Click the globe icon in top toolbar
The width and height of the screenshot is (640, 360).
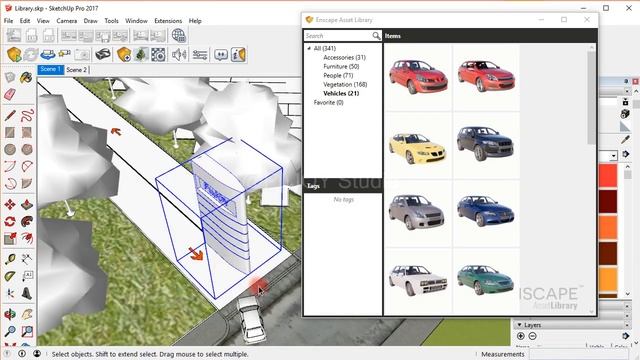click(x=178, y=36)
